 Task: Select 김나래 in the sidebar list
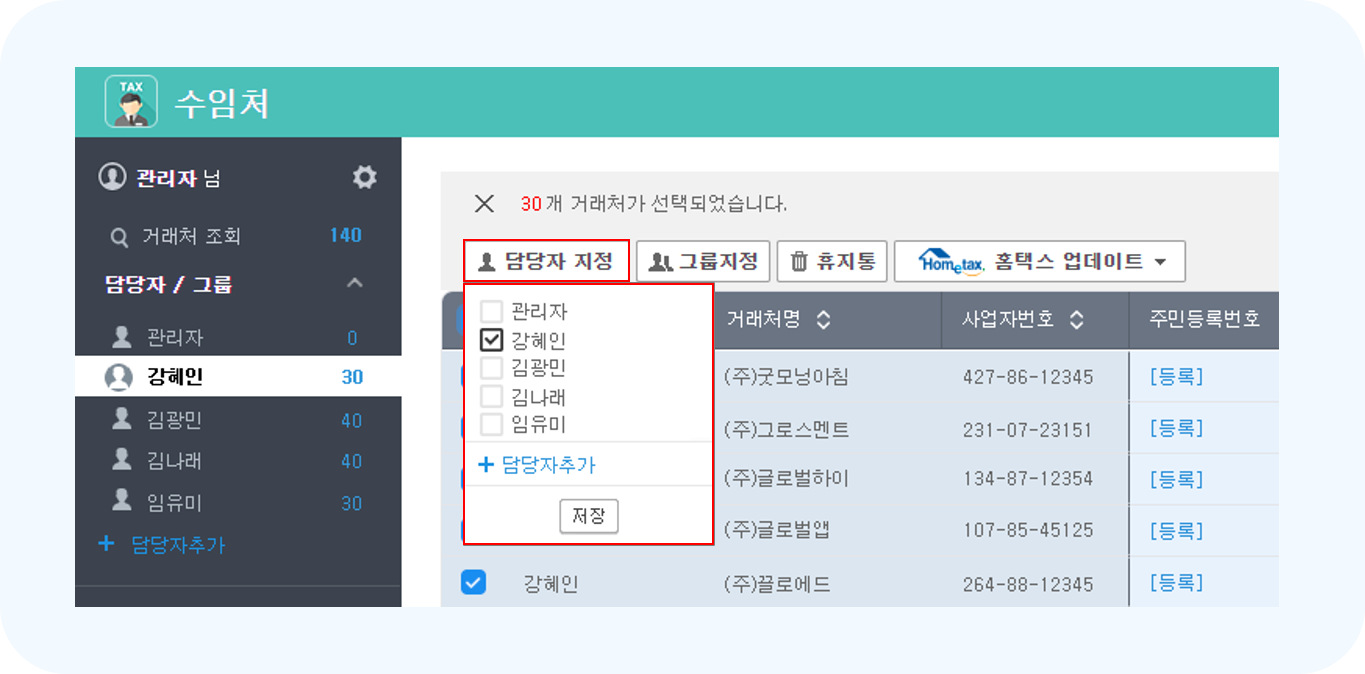tap(174, 461)
